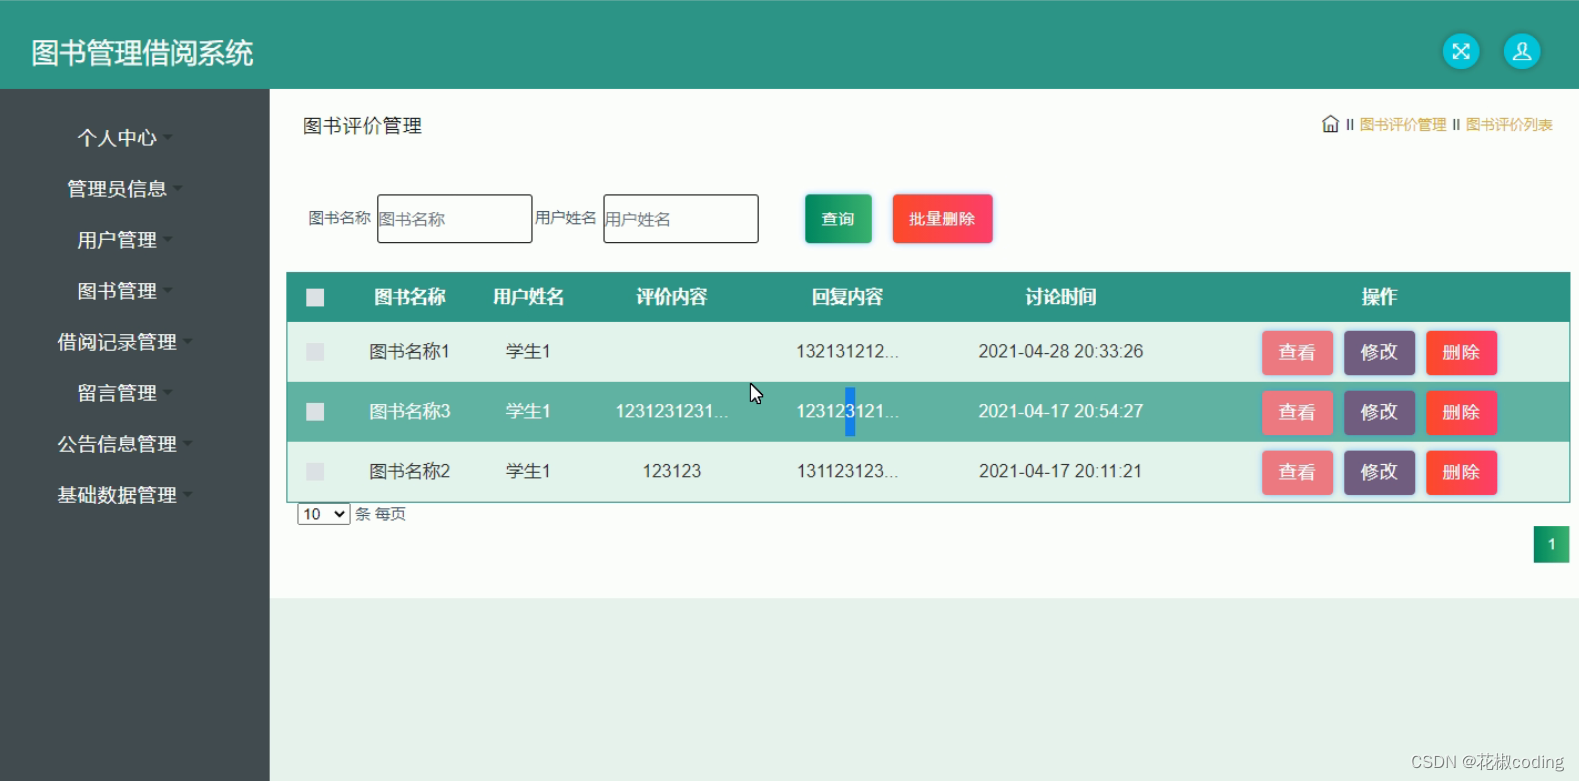The height and width of the screenshot is (781, 1579).
Task: Click the 讨论时间 column header
Action: click(x=1061, y=297)
